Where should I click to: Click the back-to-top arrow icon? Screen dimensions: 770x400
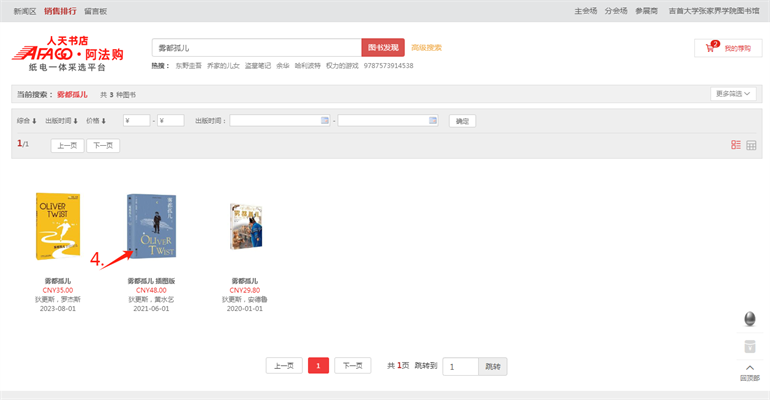coord(750,367)
